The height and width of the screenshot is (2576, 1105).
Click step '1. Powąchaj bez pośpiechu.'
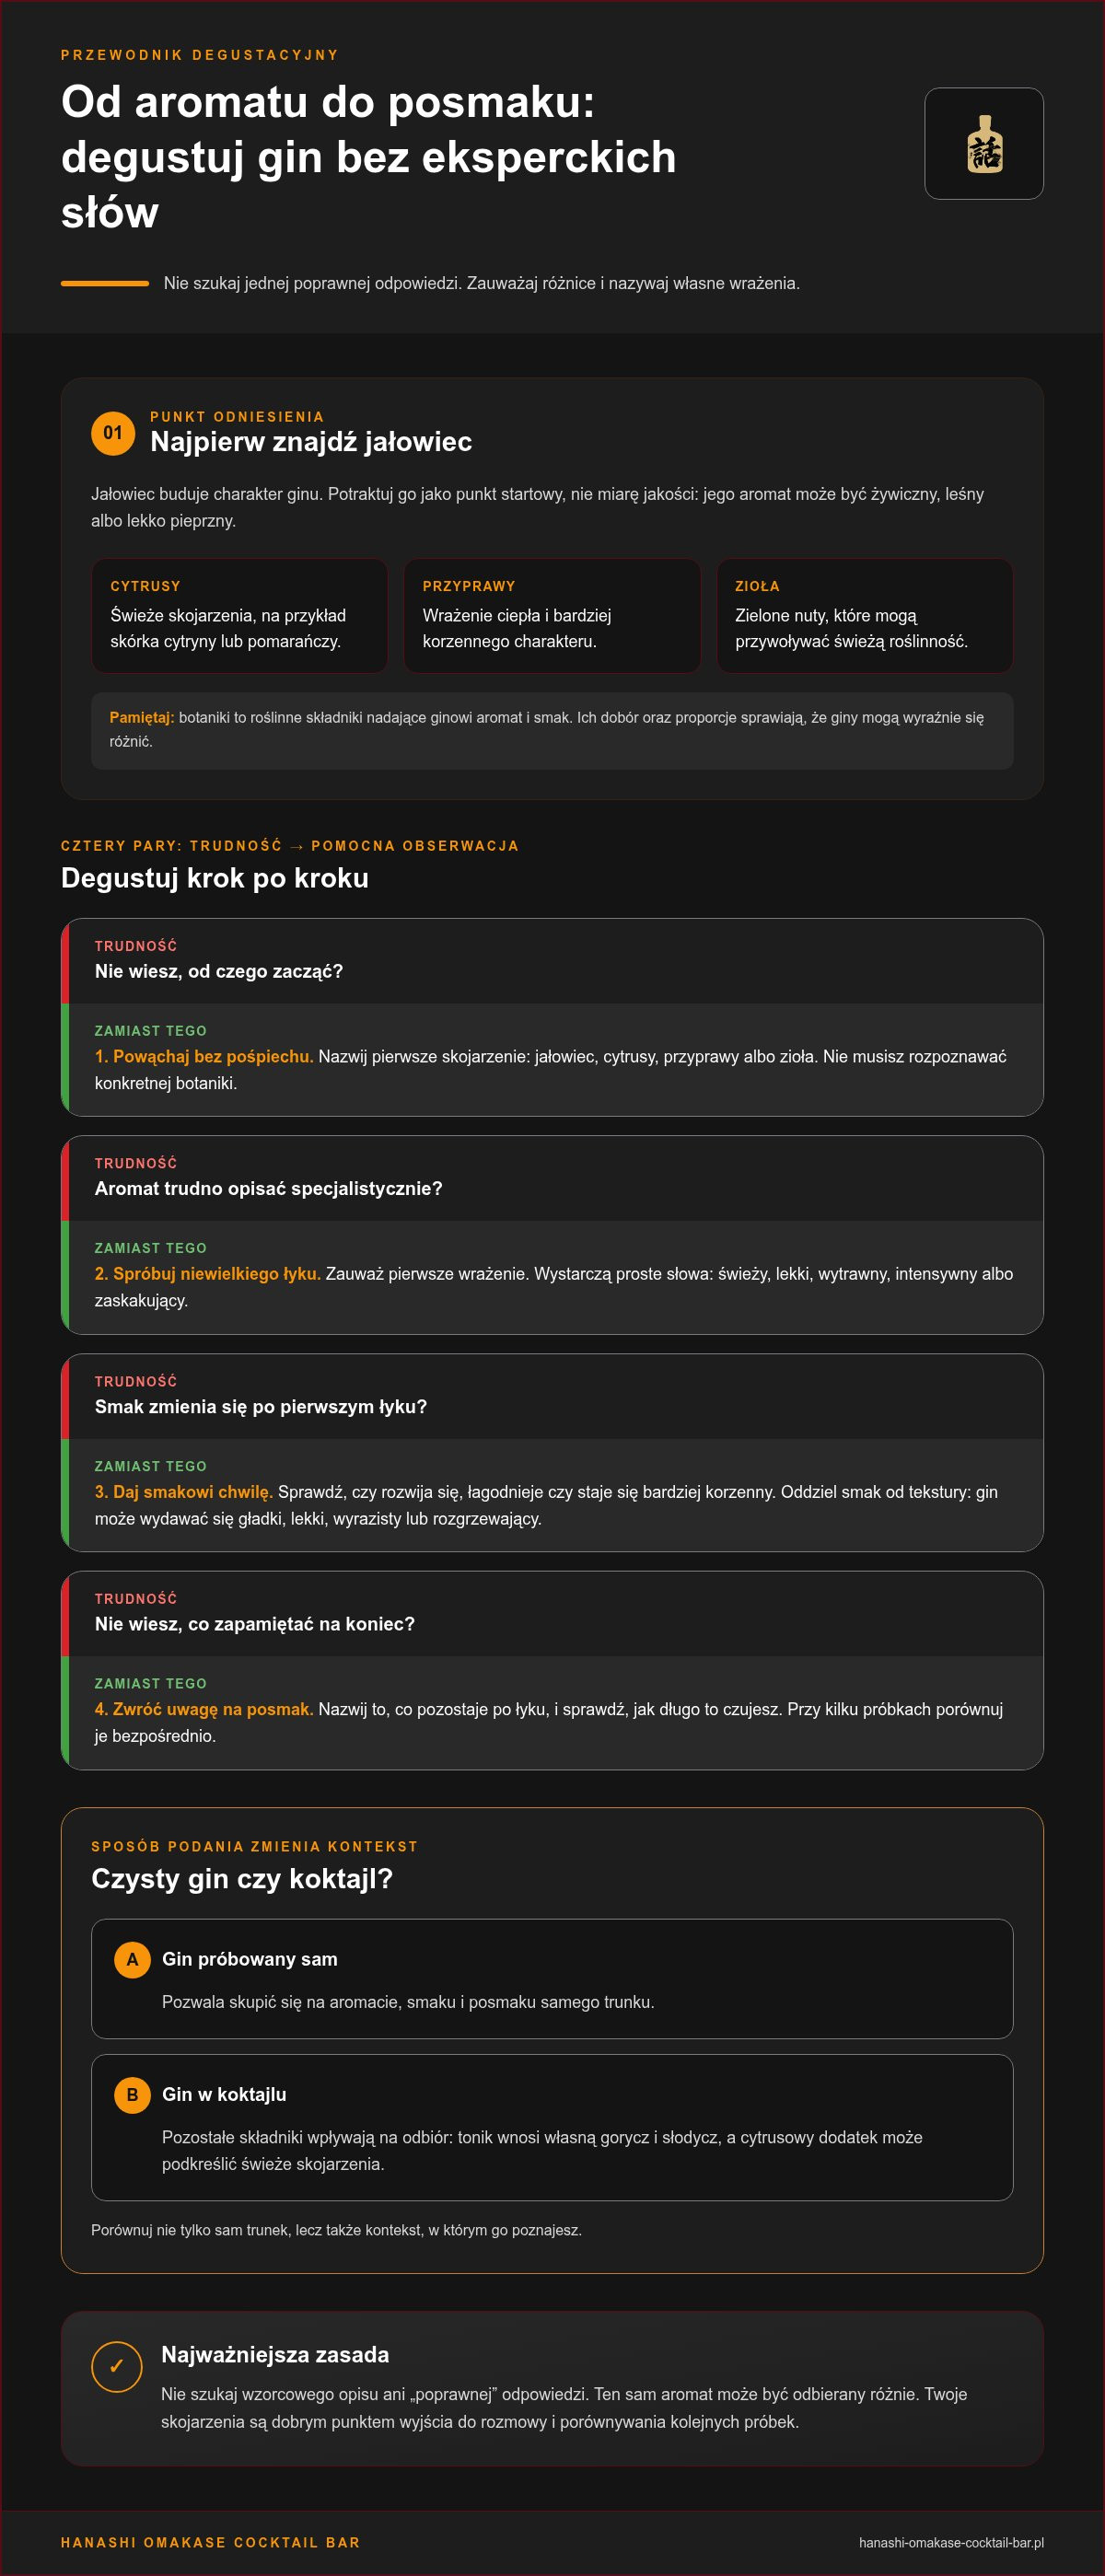coord(204,1056)
